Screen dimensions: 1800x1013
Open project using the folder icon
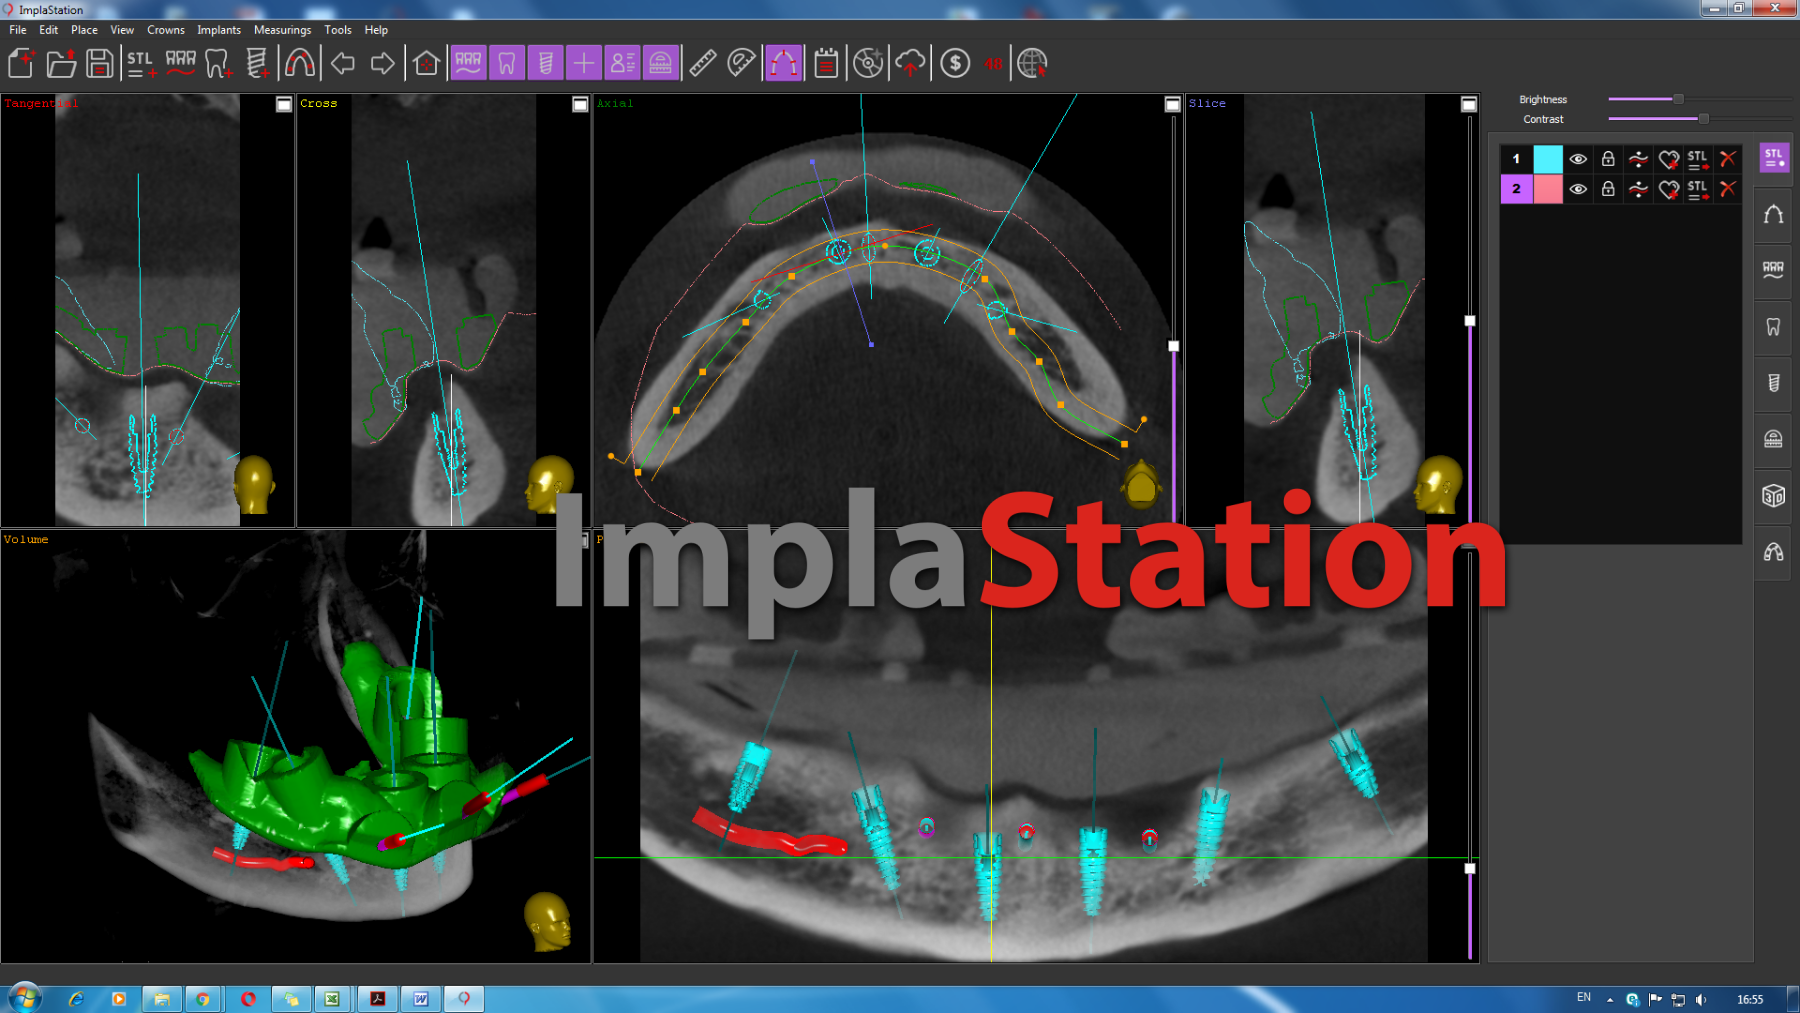tap(61, 63)
